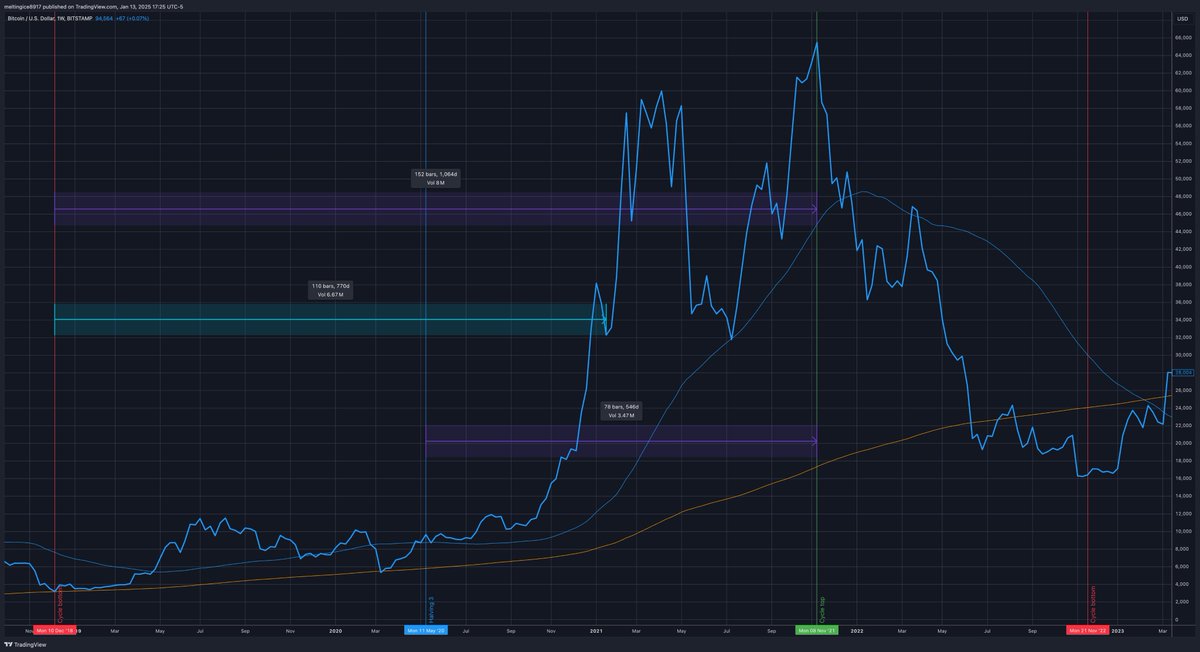Image resolution: width=1200 pixels, height=652 pixels.
Task: Select the upper purple 1,064d date range box
Action: tap(435, 209)
